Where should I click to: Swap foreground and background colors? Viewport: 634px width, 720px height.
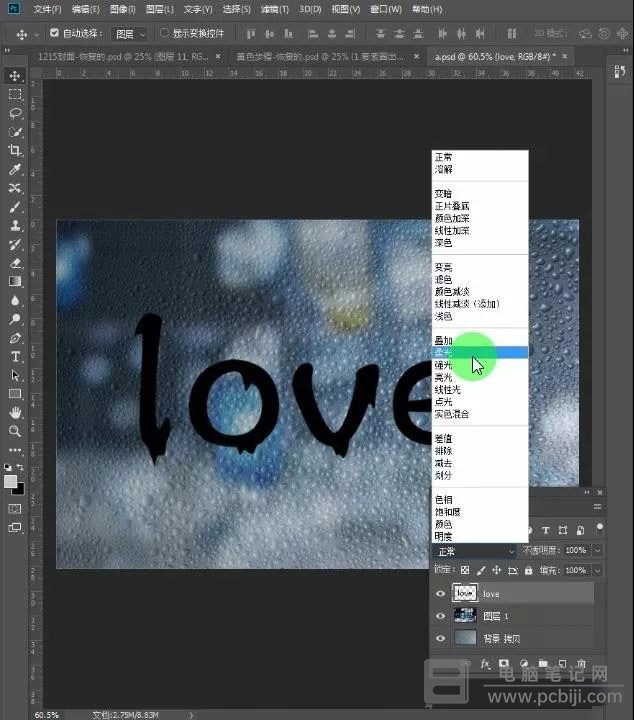pyautogui.click(x=20, y=467)
